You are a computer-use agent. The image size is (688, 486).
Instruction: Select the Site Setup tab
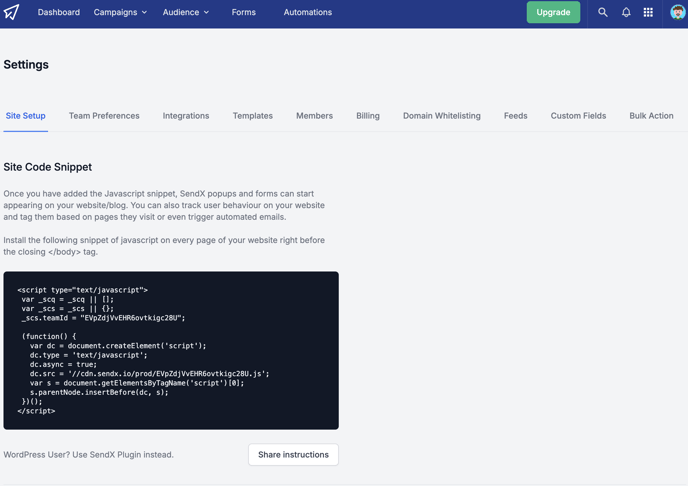(25, 116)
